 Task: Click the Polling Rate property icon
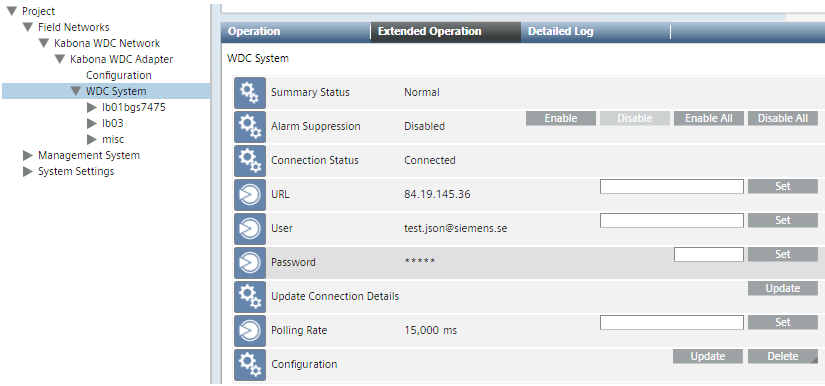[250, 330]
